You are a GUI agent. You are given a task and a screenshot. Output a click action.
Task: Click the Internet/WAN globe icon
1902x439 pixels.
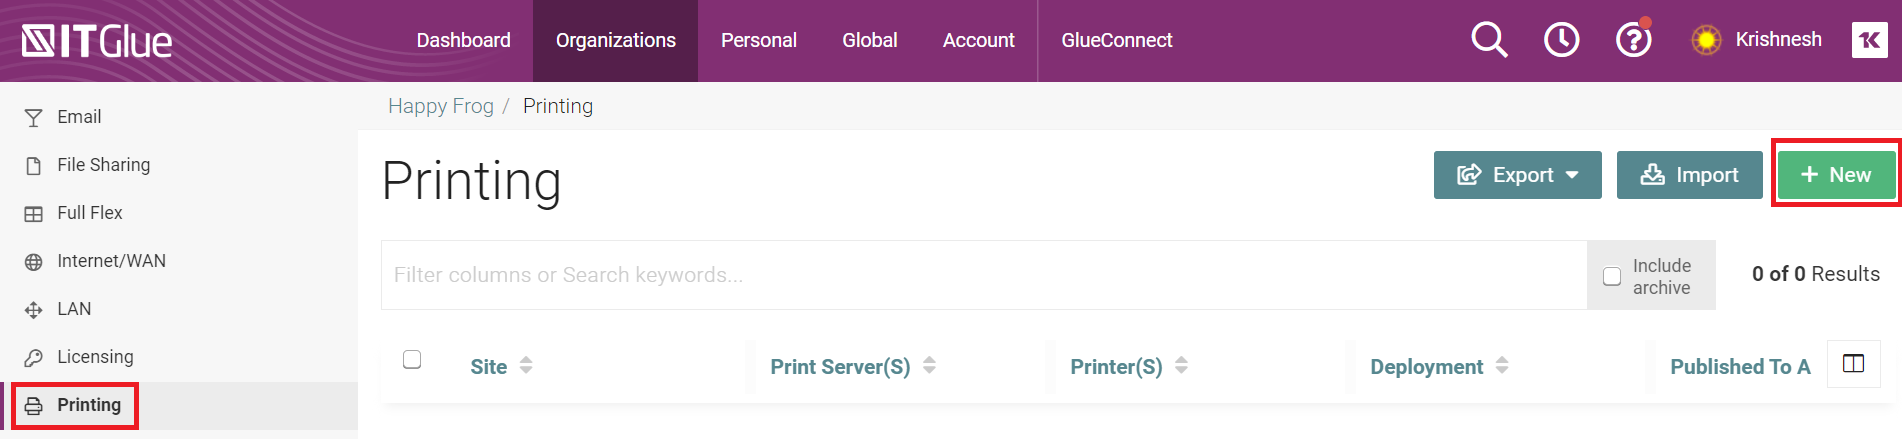coord(34,262)
